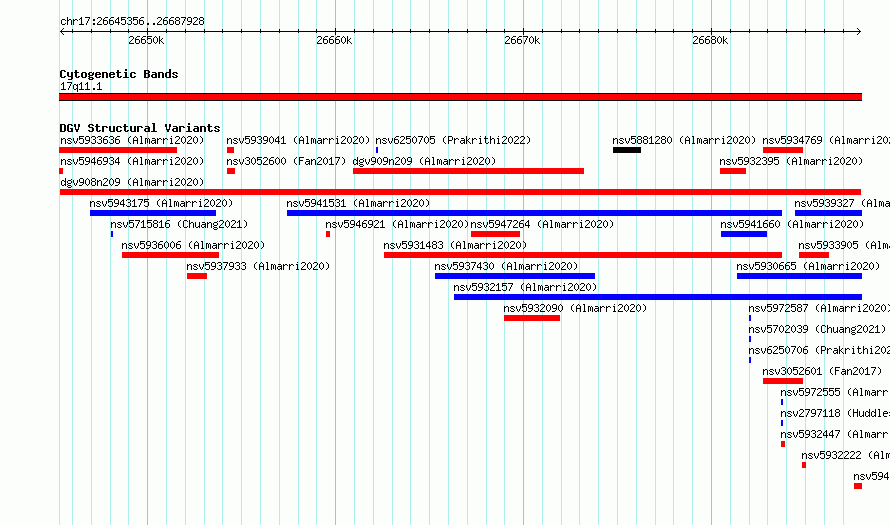Click the red bar under nsv5932090
Image resolution: width=890 pixels, height=525 pixels.
[532, 318]
